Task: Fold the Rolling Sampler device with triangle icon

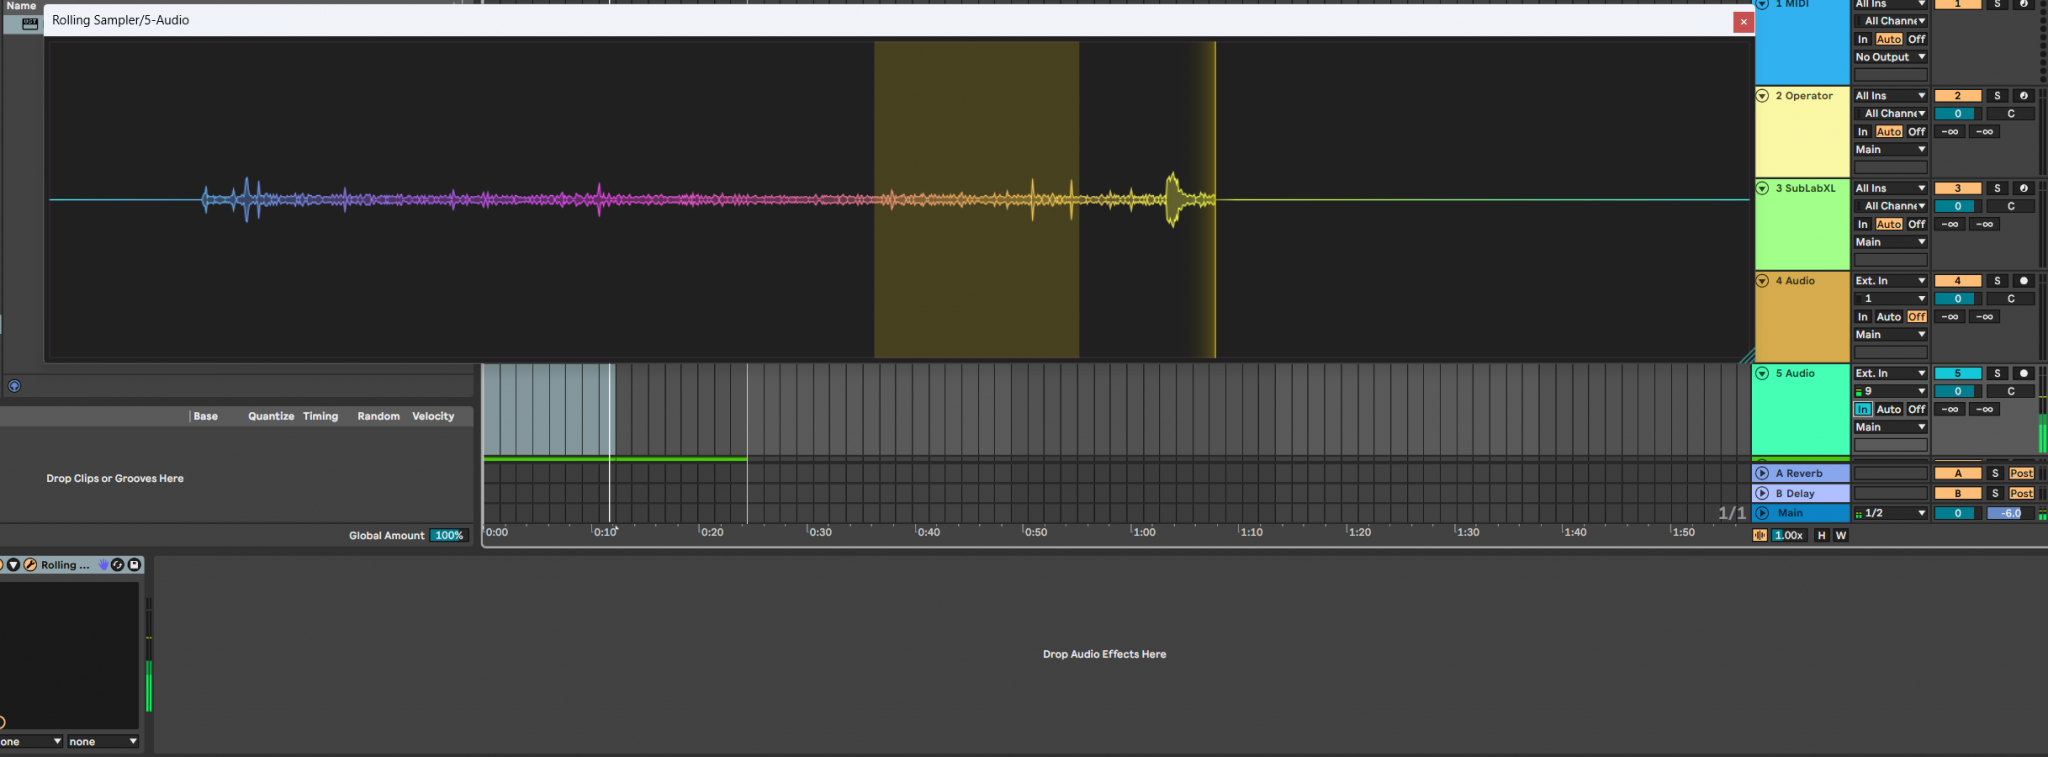Action: click(14, 565)
